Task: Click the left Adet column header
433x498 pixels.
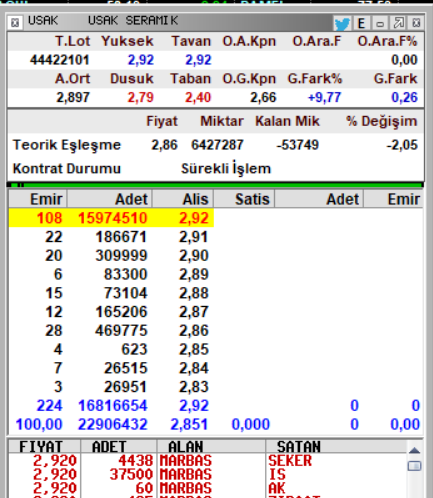Action: coord(110,199)
